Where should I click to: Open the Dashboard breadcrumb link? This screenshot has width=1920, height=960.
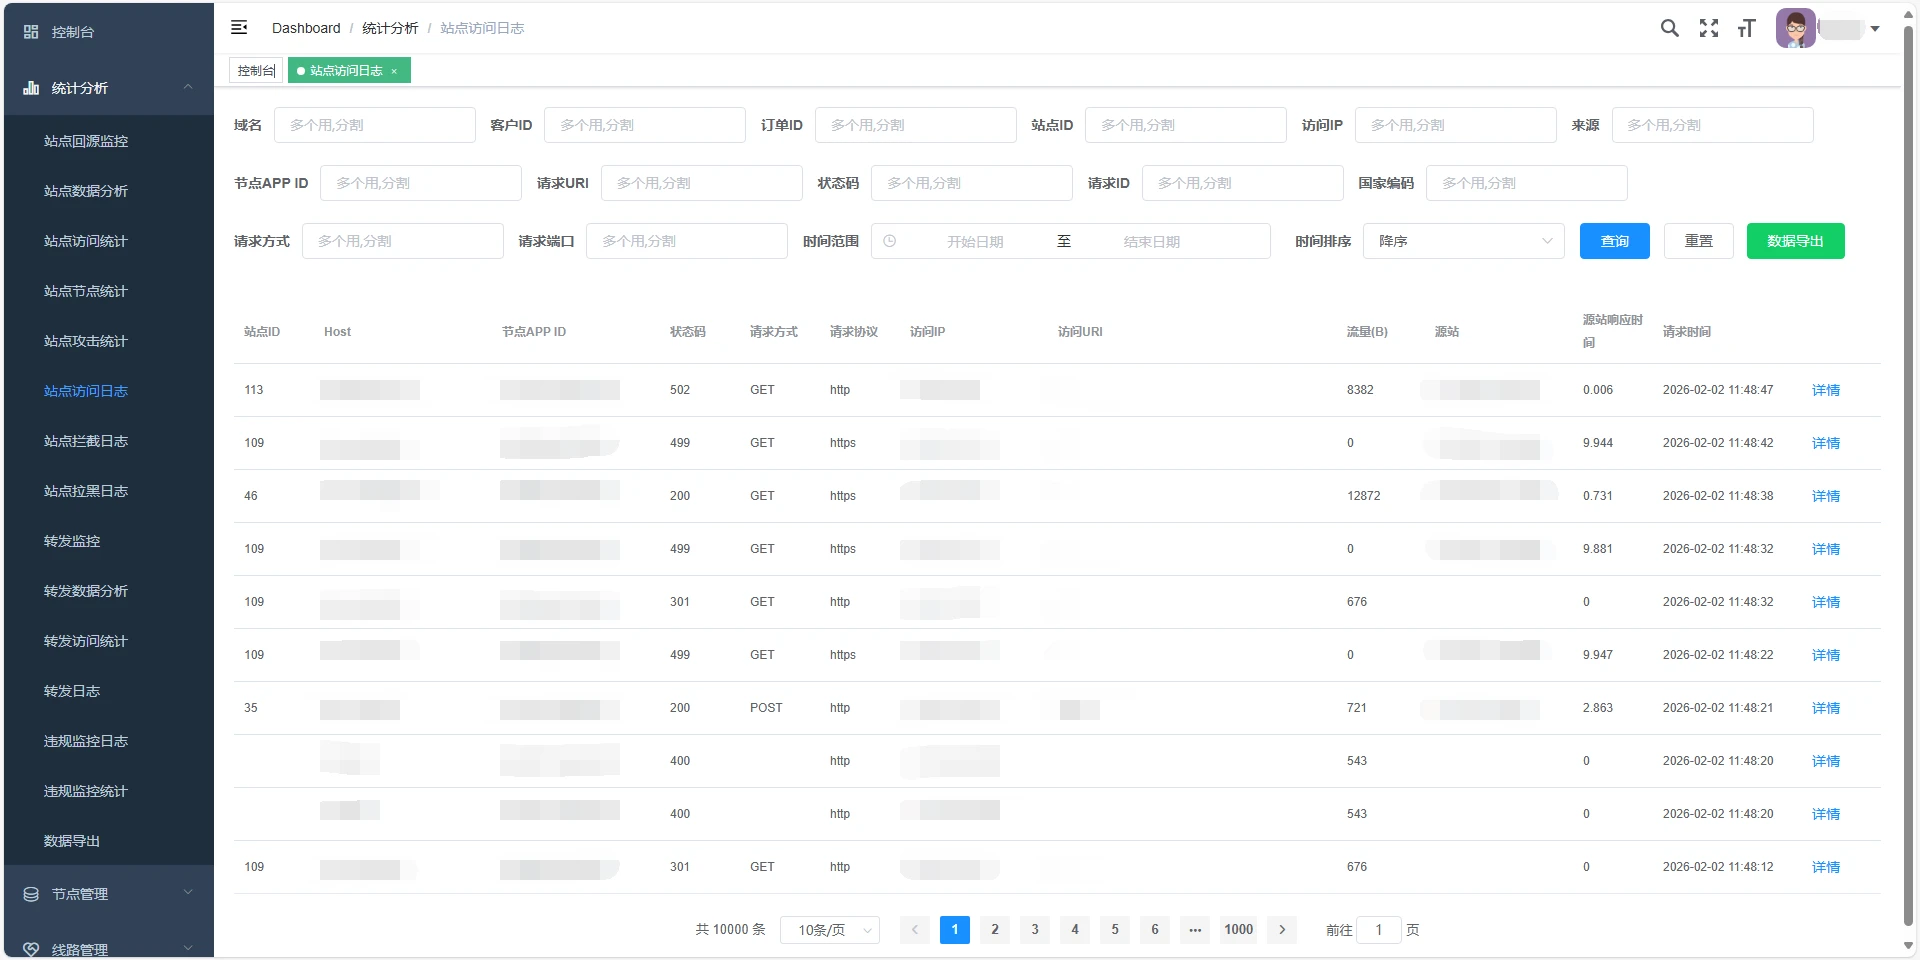pyautogui.click(x=306, y=28)
